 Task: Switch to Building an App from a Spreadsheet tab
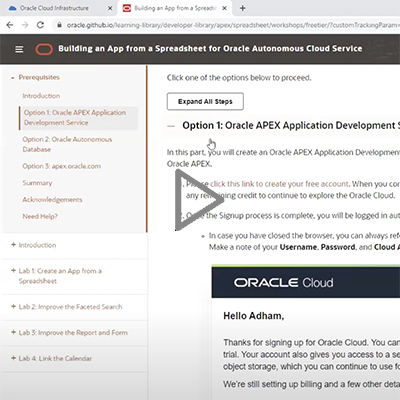(x=175, y=8)
